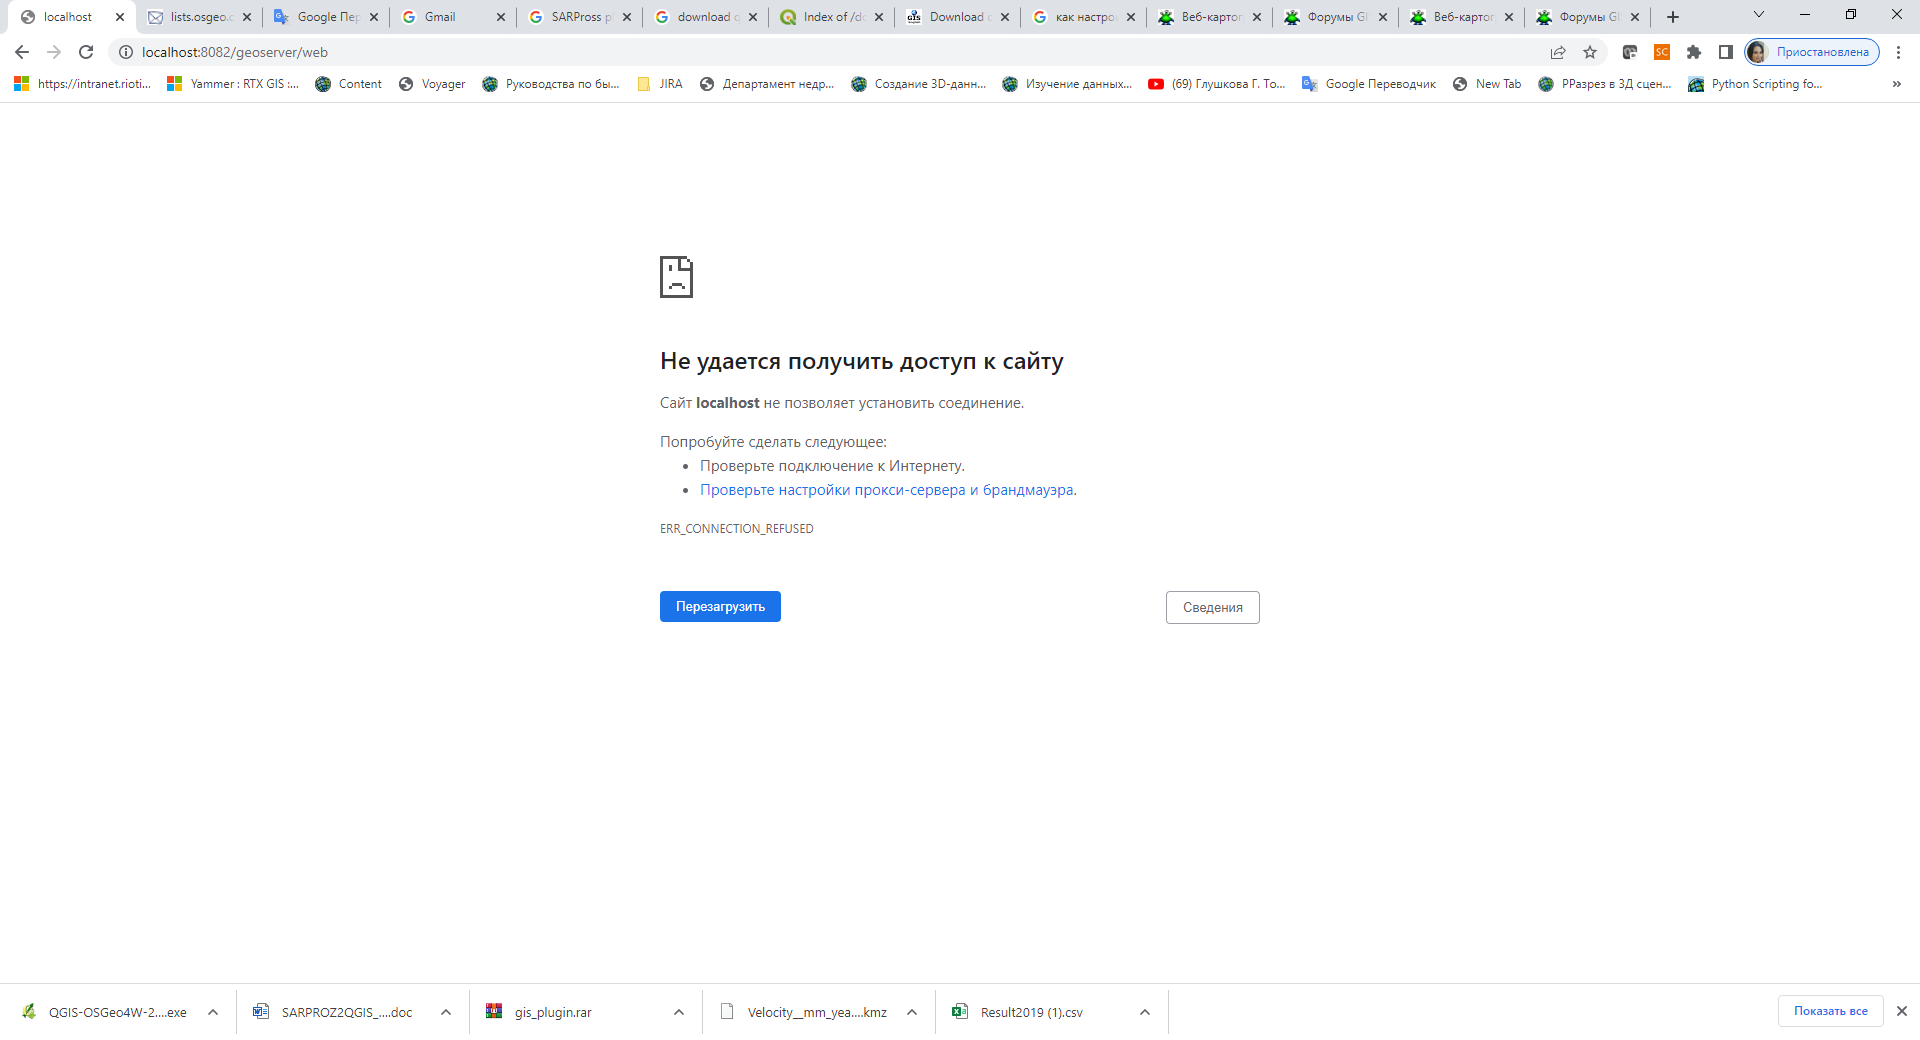
Task: Click the Сведения button
Action: (x=1212, y=607)
